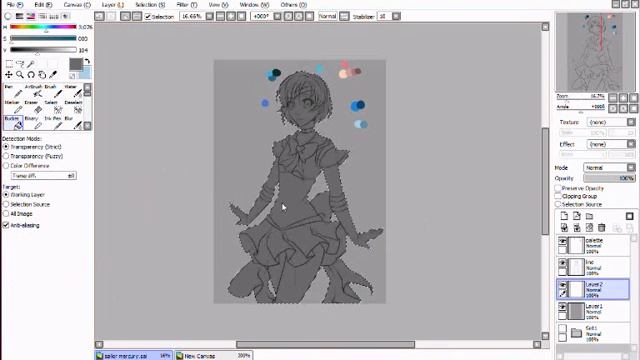Activate the move layer tool

pos(9,75)
